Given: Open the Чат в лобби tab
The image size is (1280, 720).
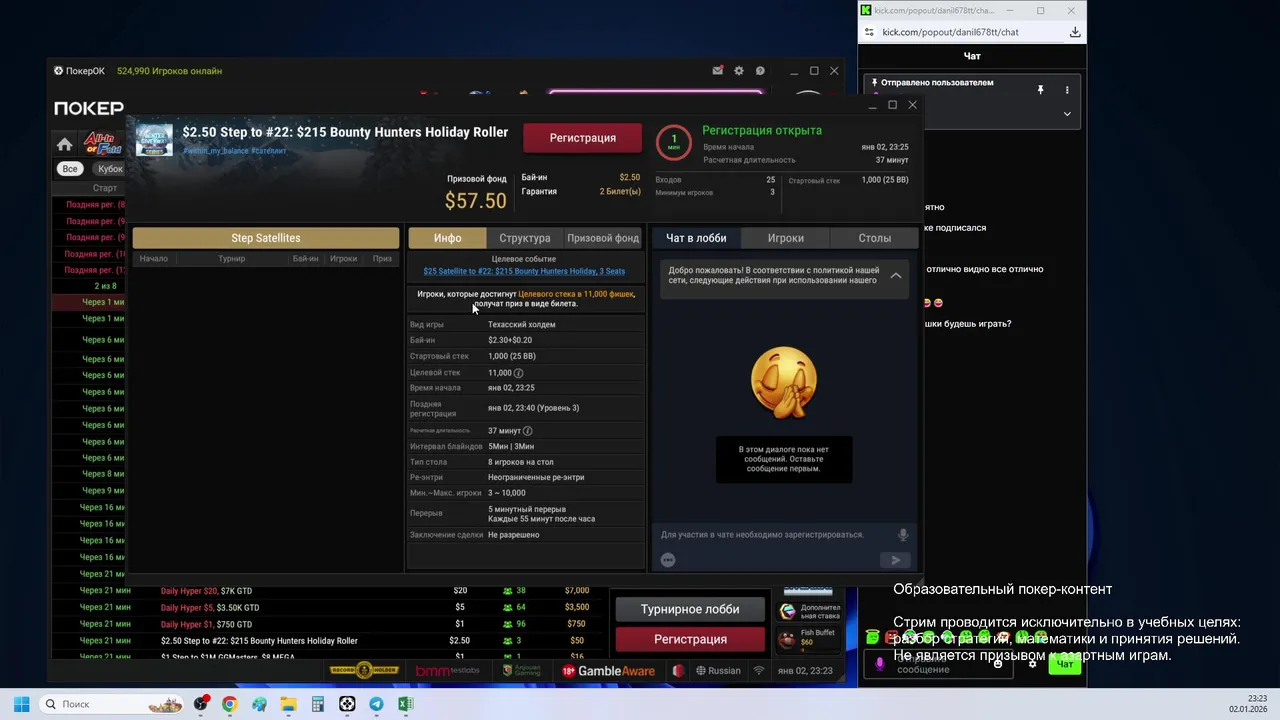Looking at the screenshot, I should tap(696, 238).
